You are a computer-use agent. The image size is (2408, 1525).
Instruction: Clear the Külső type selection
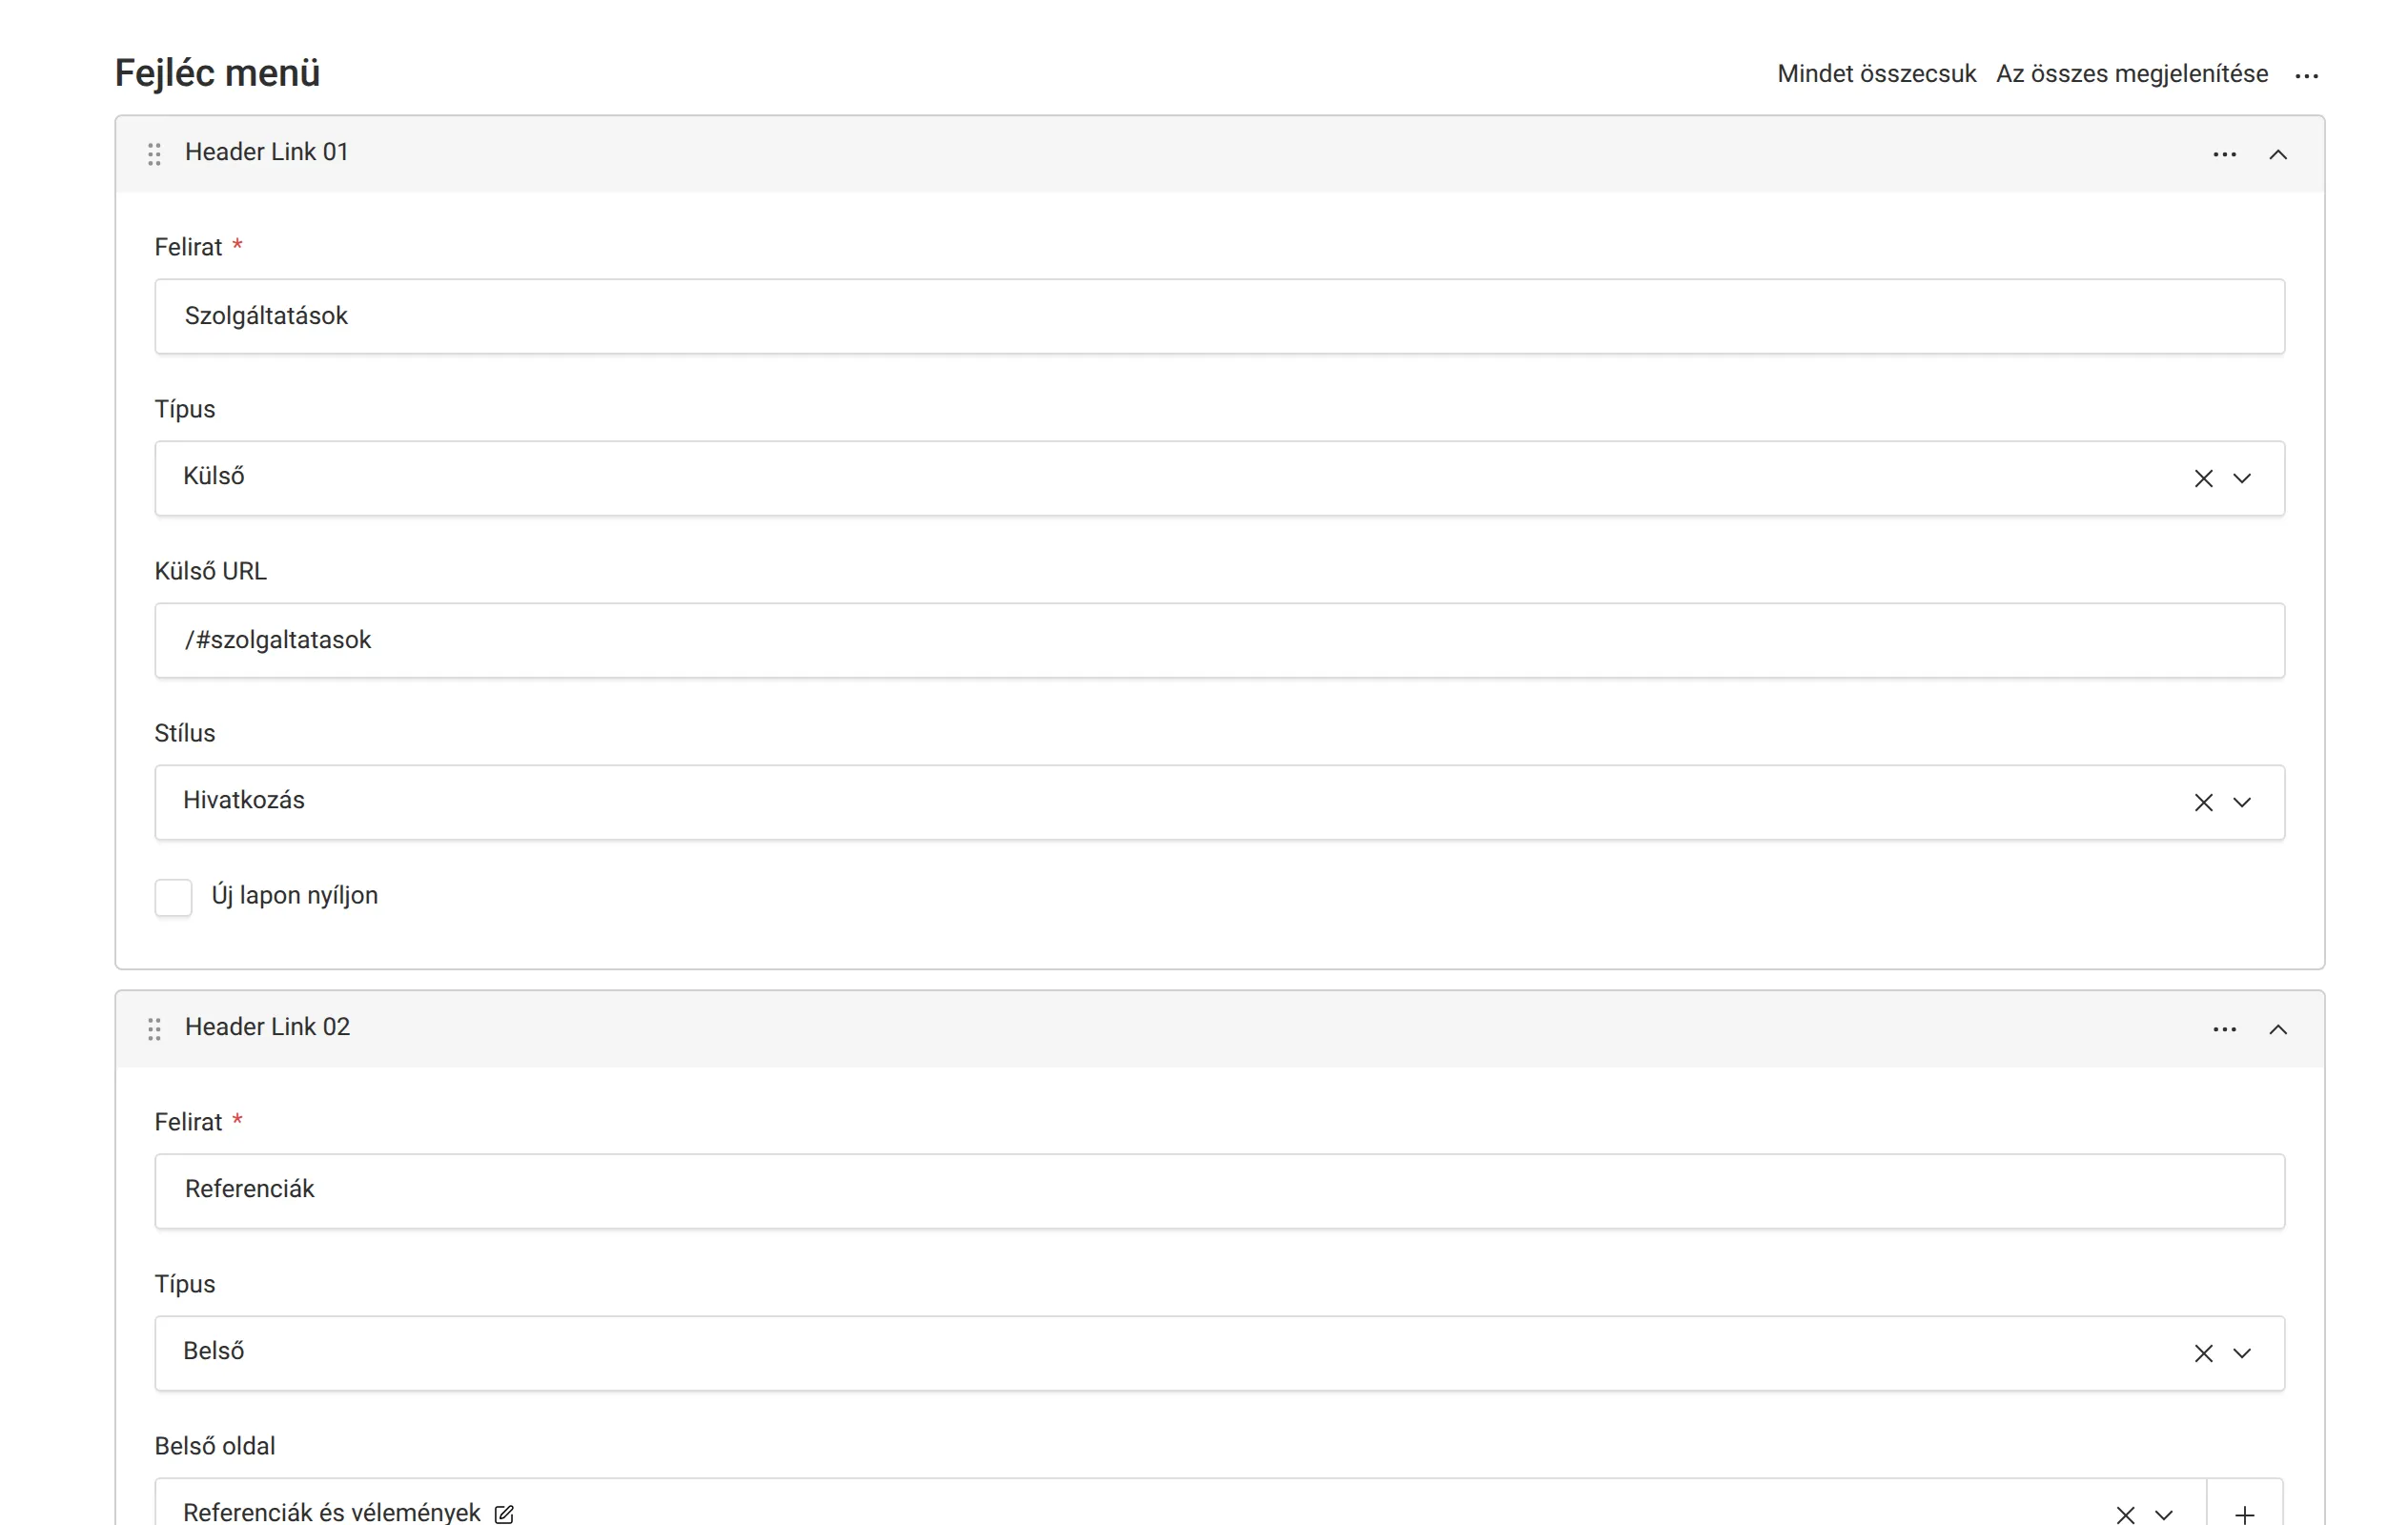(2203, 478)
